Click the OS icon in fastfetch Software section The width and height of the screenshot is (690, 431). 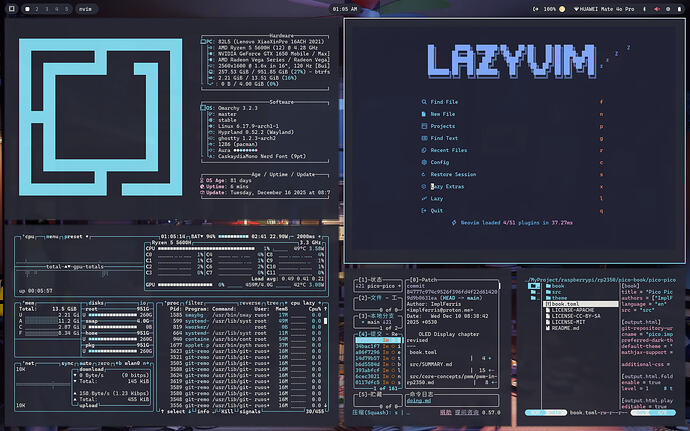pos(204,108)
